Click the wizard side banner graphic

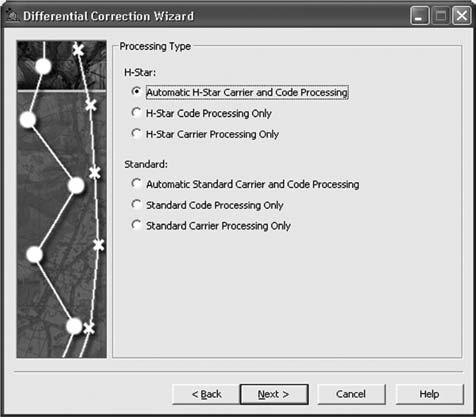tap(62, 199)
